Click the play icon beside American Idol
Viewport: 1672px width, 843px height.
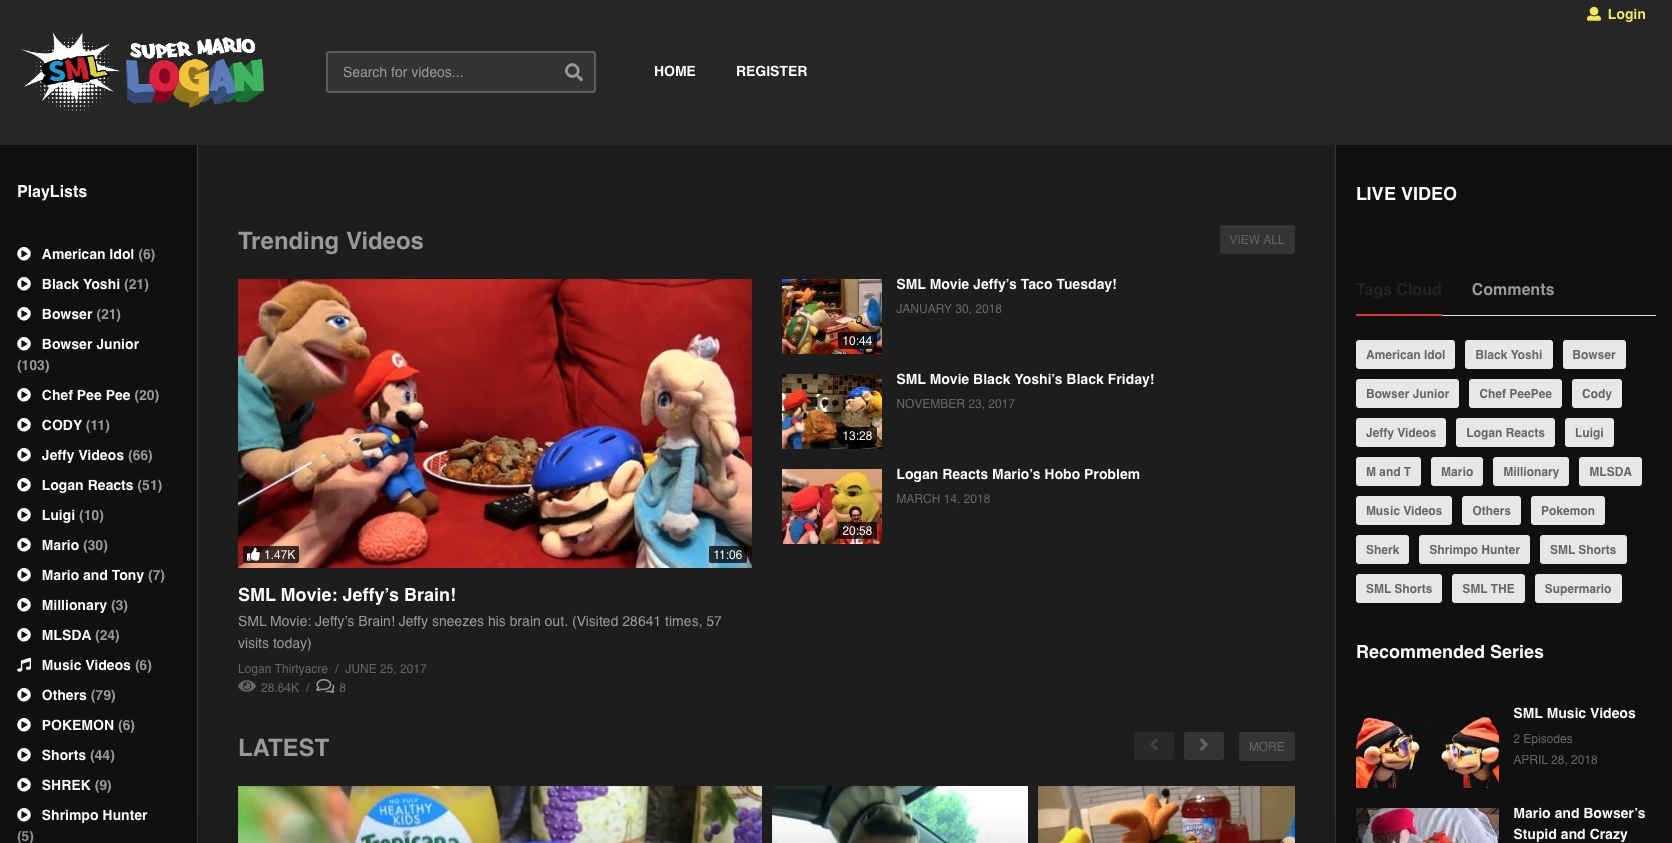point(24,254)
